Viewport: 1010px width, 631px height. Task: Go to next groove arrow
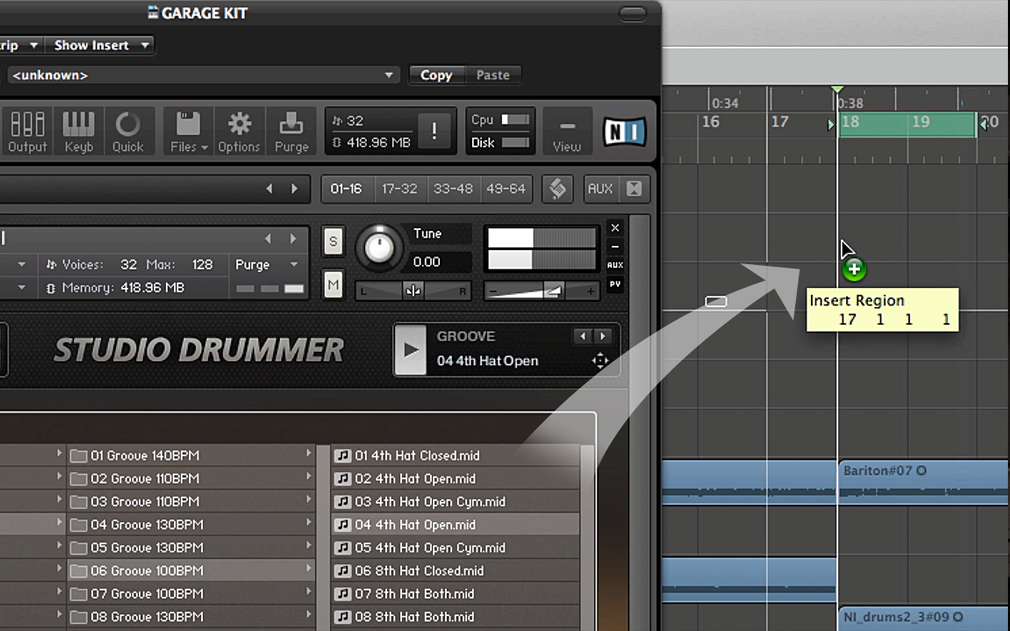tap(602, 336)
